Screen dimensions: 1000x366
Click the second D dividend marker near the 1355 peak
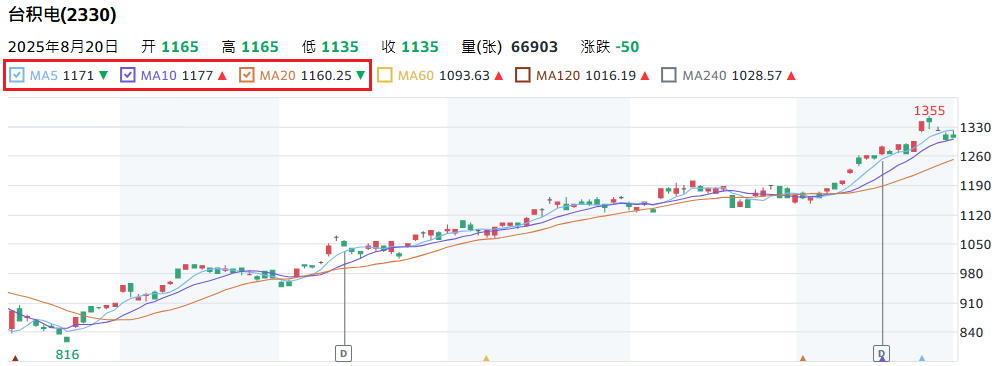point(881,353)
